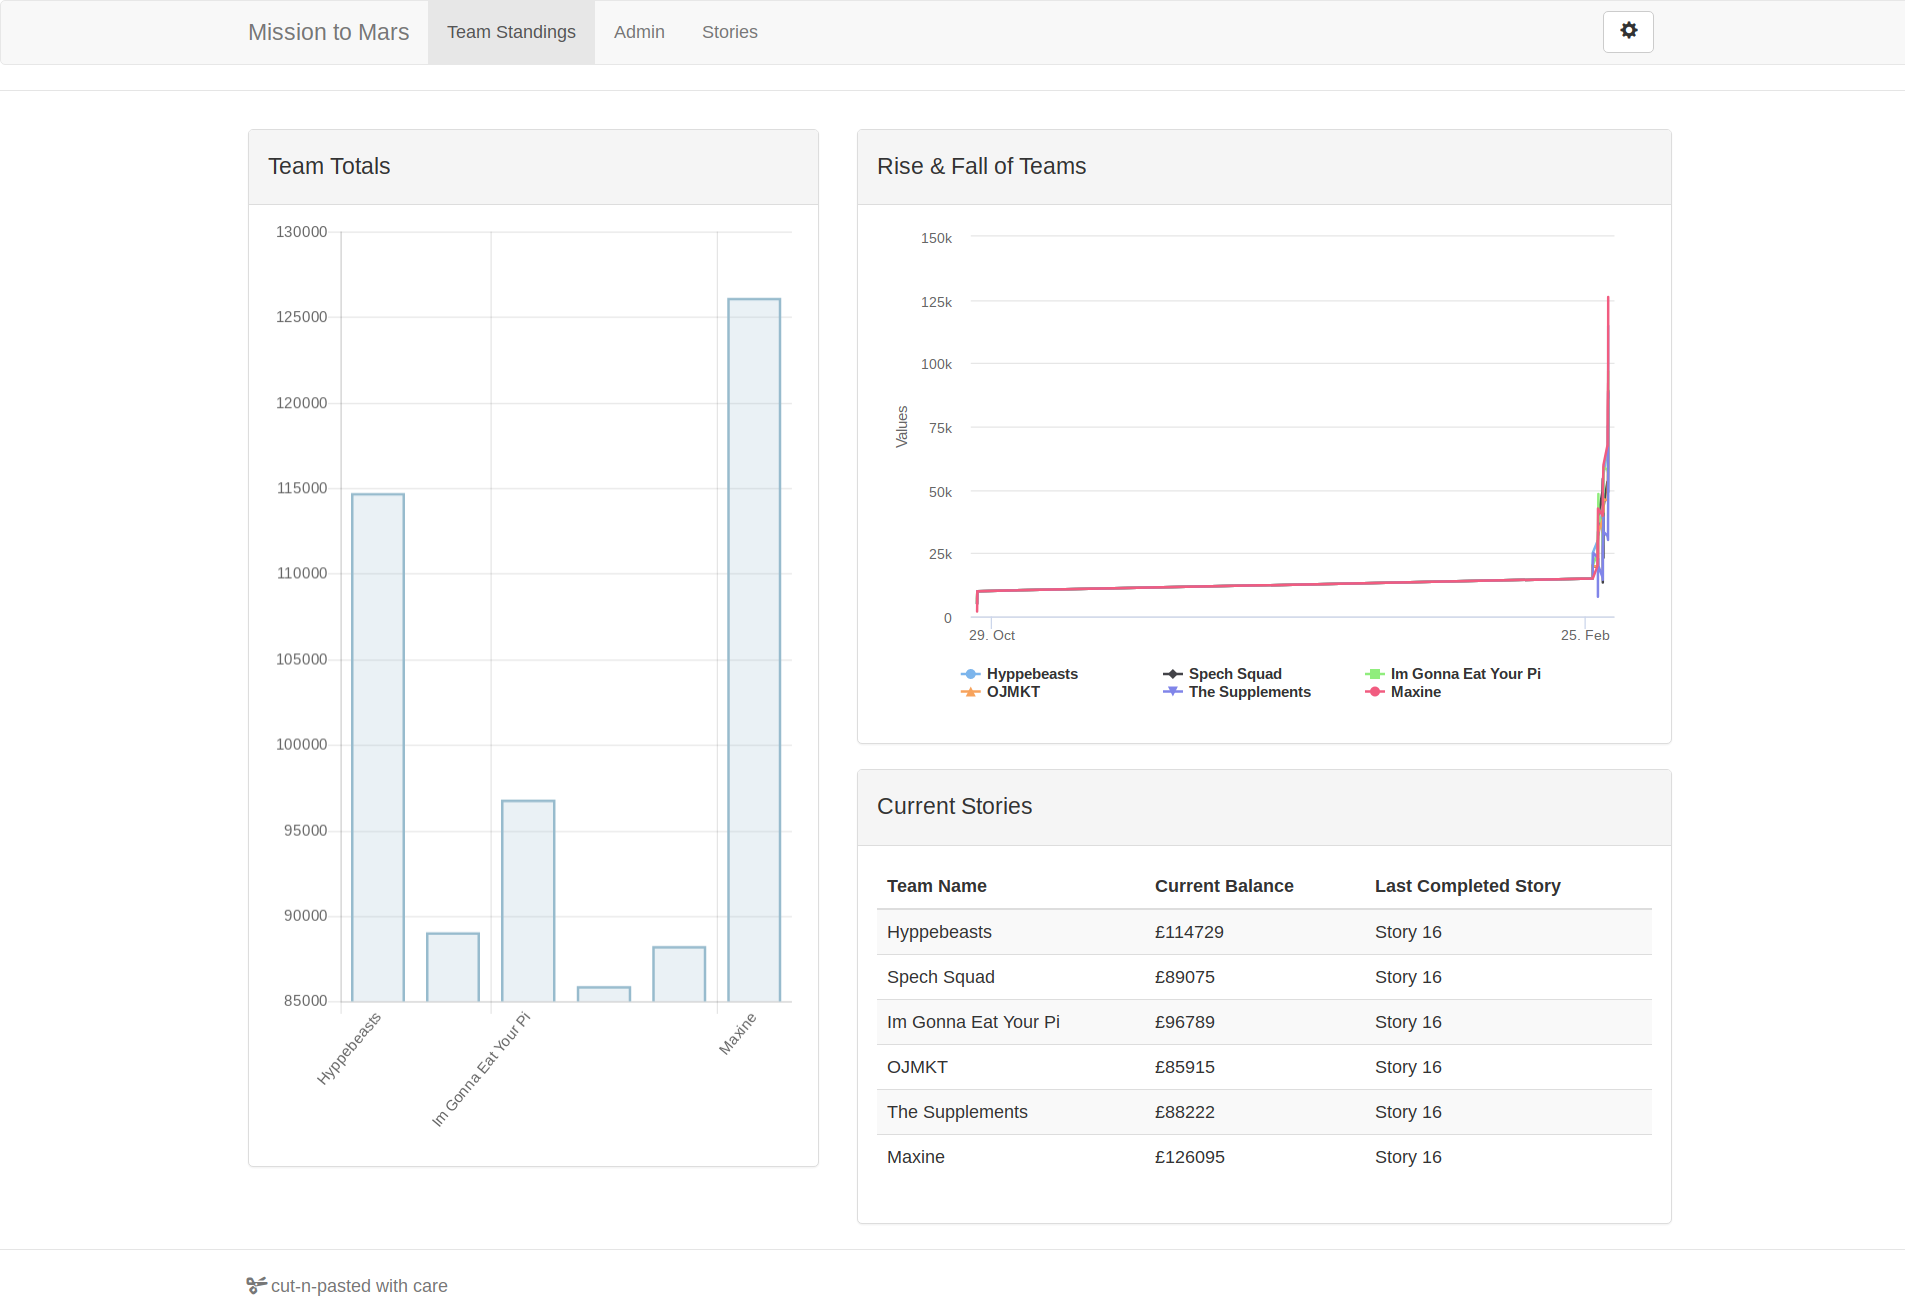Click the £126095 balance value

(x=1190, y=1157)
